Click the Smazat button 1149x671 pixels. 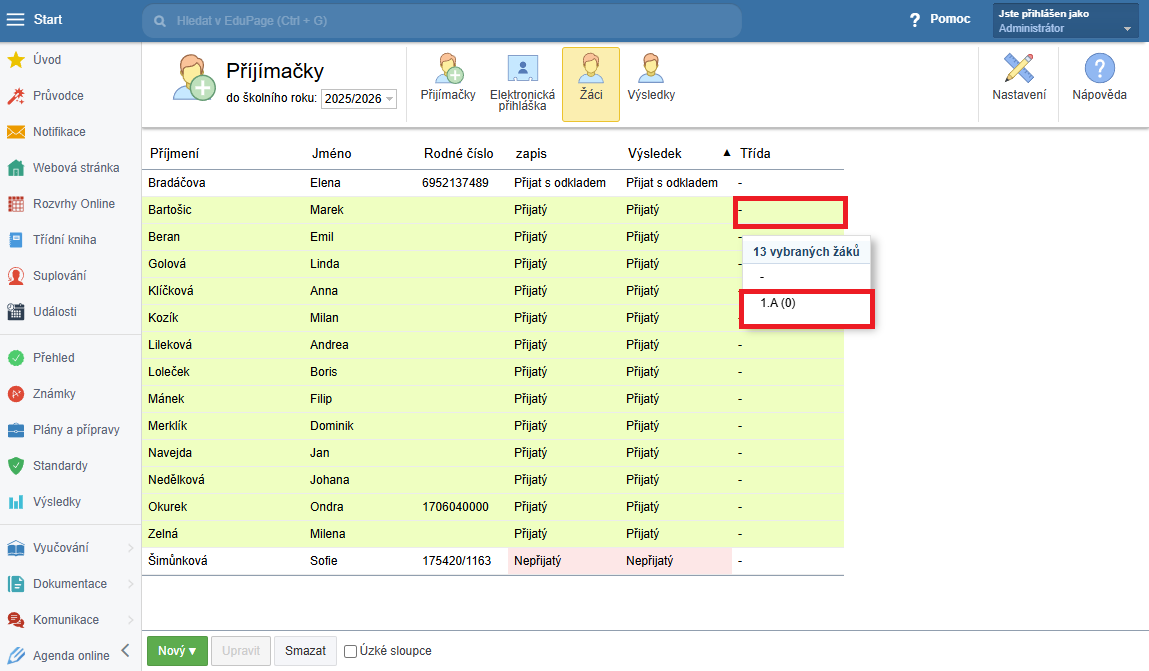tap(306, 651)
